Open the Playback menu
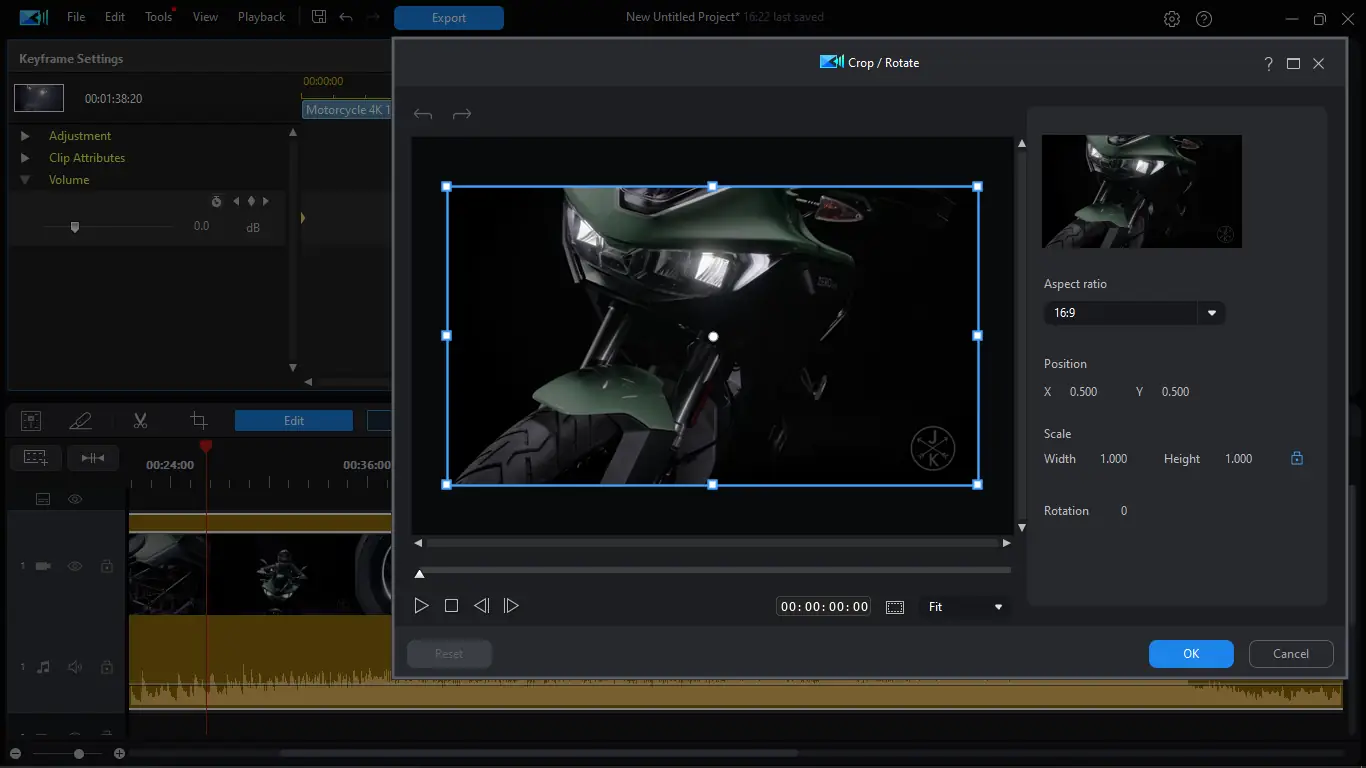The height and width of the screenshot is (768, 1366). (x=261, y=17)
